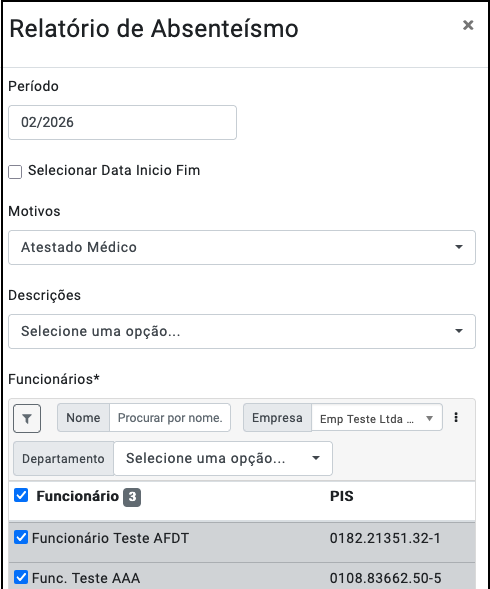
Task: Toggle the select-all Funcionário header checkbox
Action: (21, 495)
